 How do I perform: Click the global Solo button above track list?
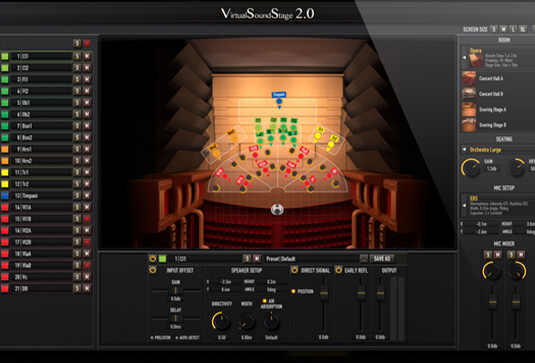(77, 43)
